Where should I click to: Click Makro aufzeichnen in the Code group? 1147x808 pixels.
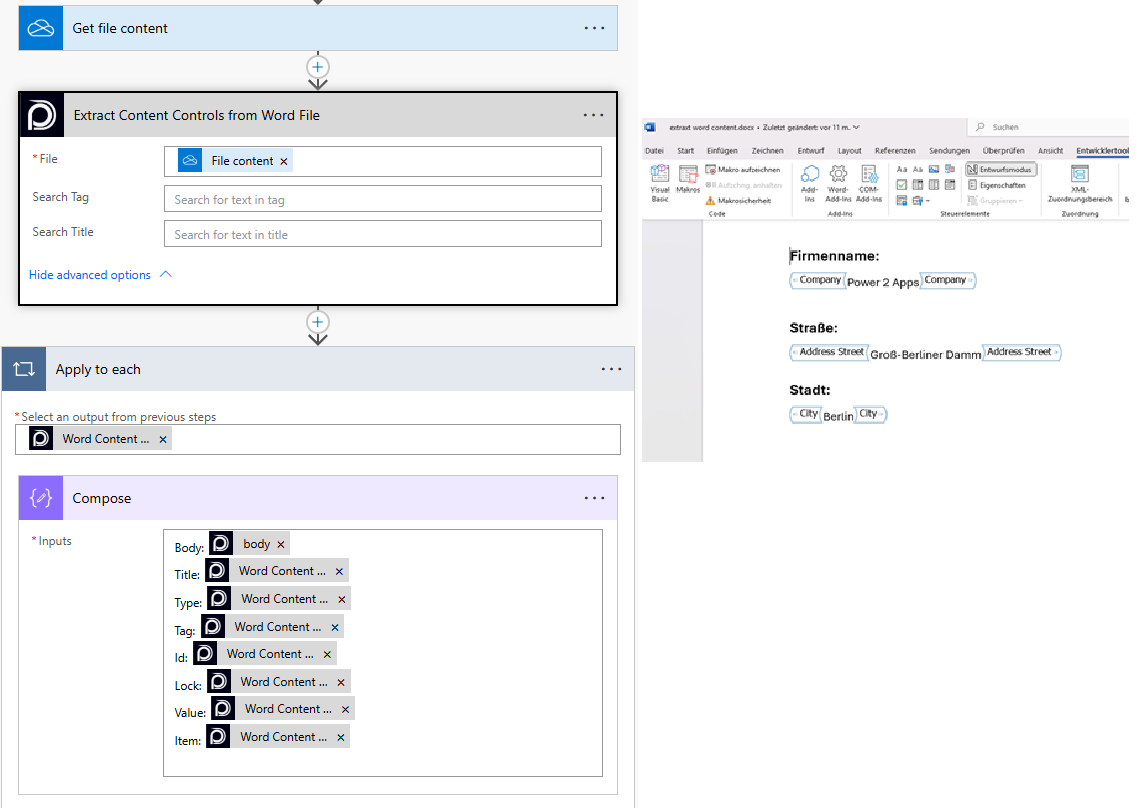tap(742, 170)
